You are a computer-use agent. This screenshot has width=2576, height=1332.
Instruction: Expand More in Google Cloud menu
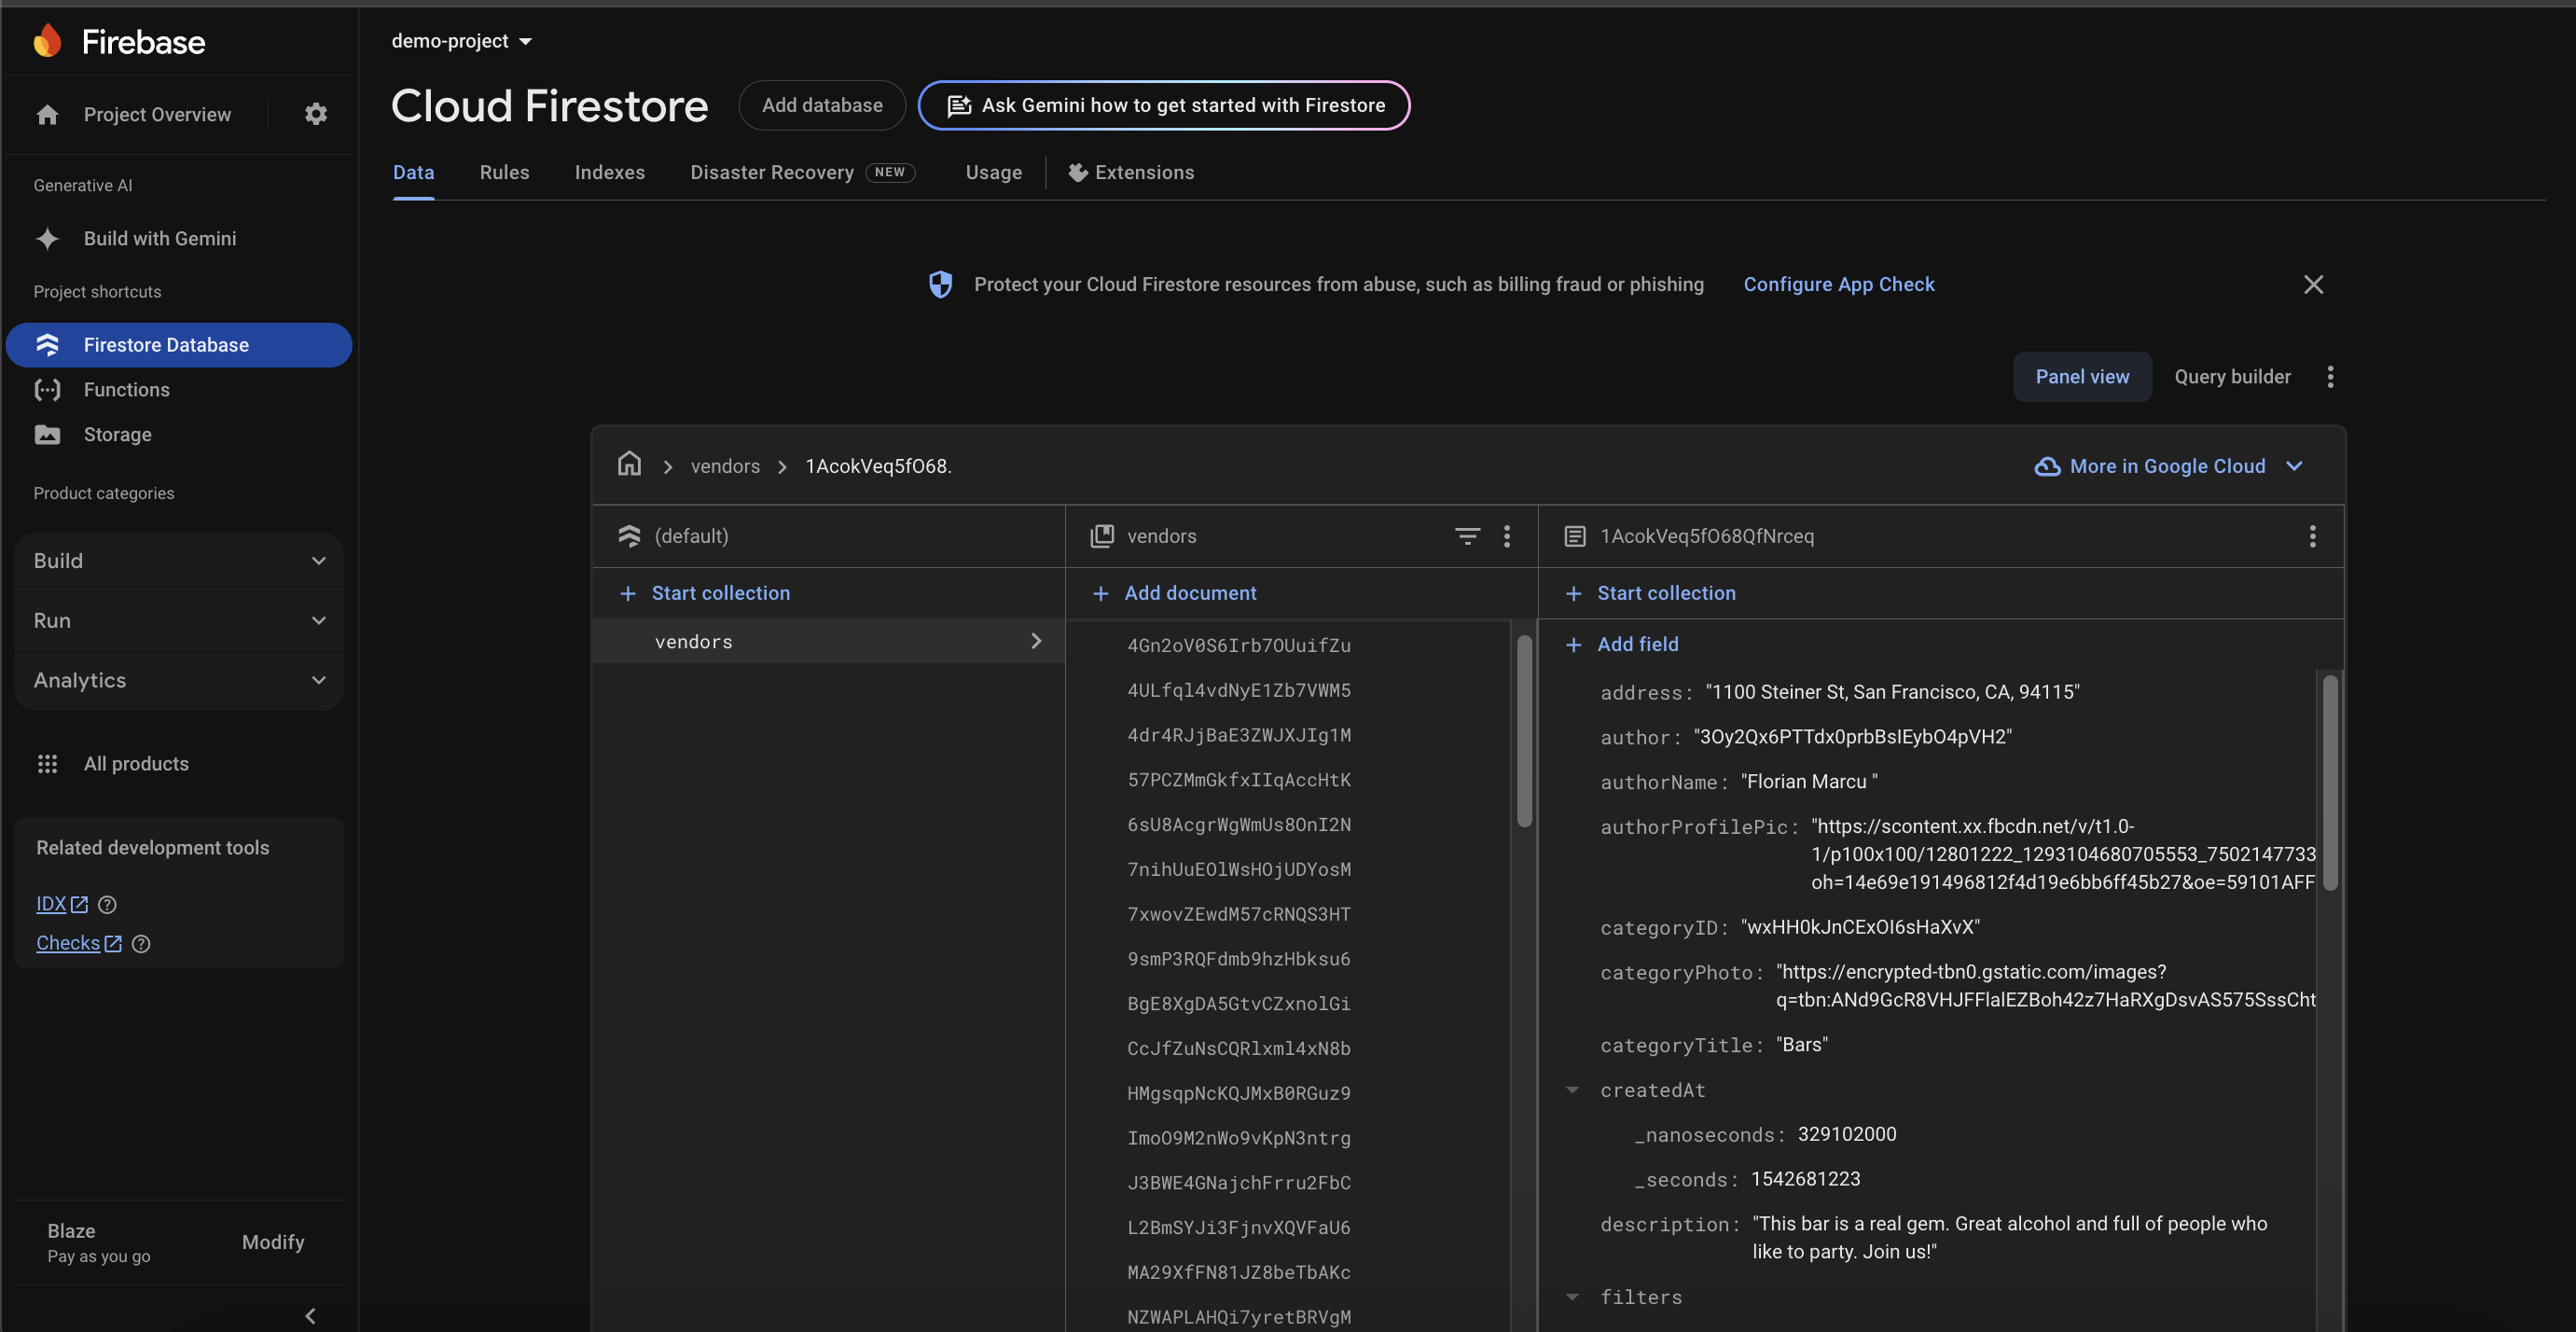point(2168,466)
